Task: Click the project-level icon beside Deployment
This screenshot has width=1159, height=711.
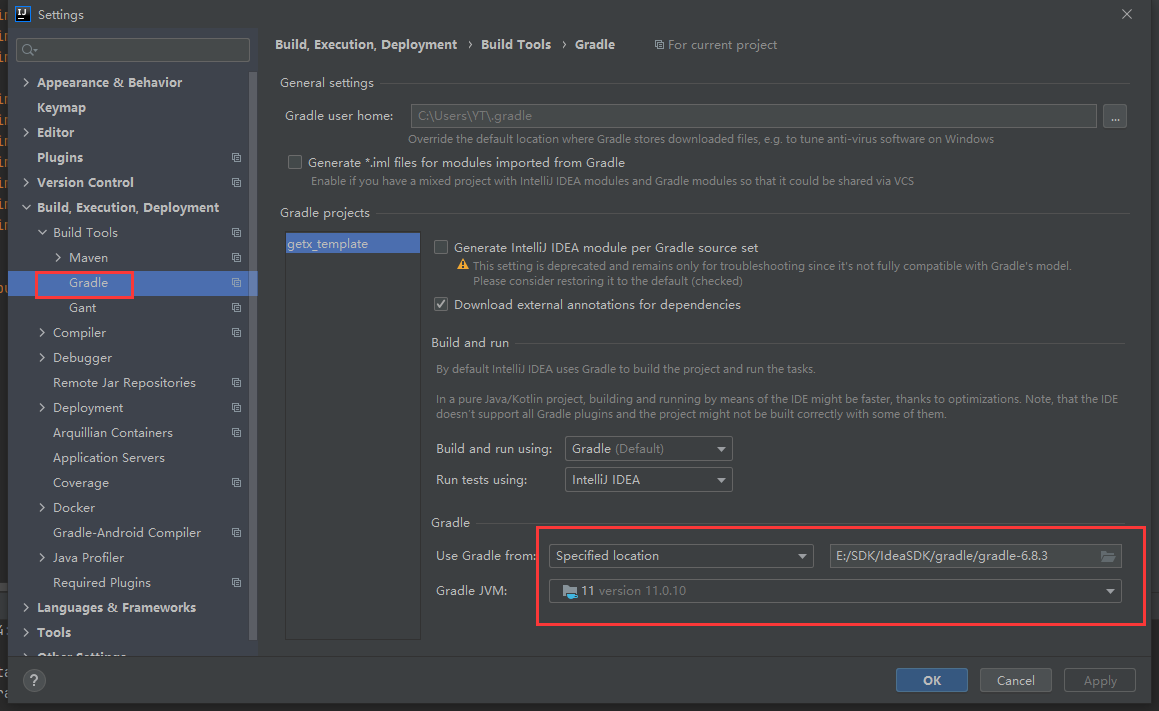Action: pos(237,408)
